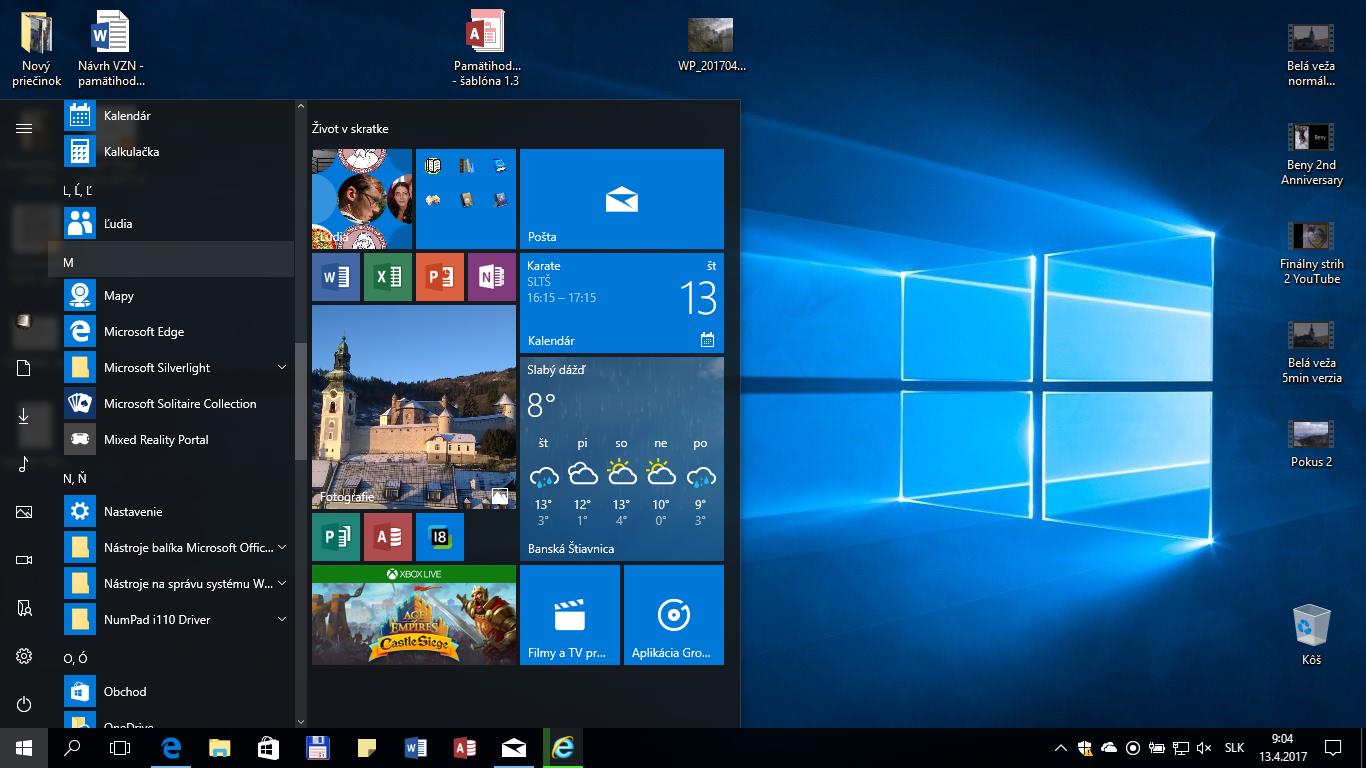
Task: Expand Start menu hamburger navigation
Action: point(24,128)
